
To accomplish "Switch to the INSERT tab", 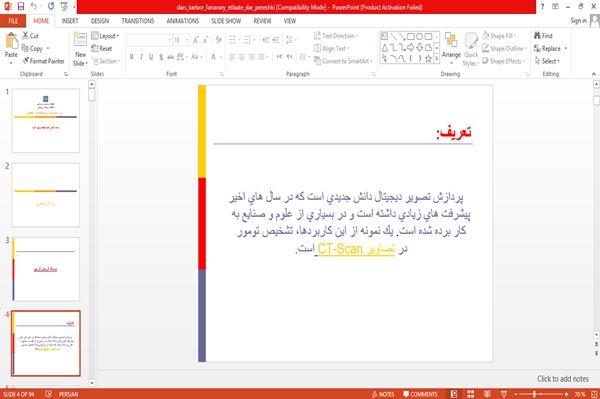I will (70, 21).
